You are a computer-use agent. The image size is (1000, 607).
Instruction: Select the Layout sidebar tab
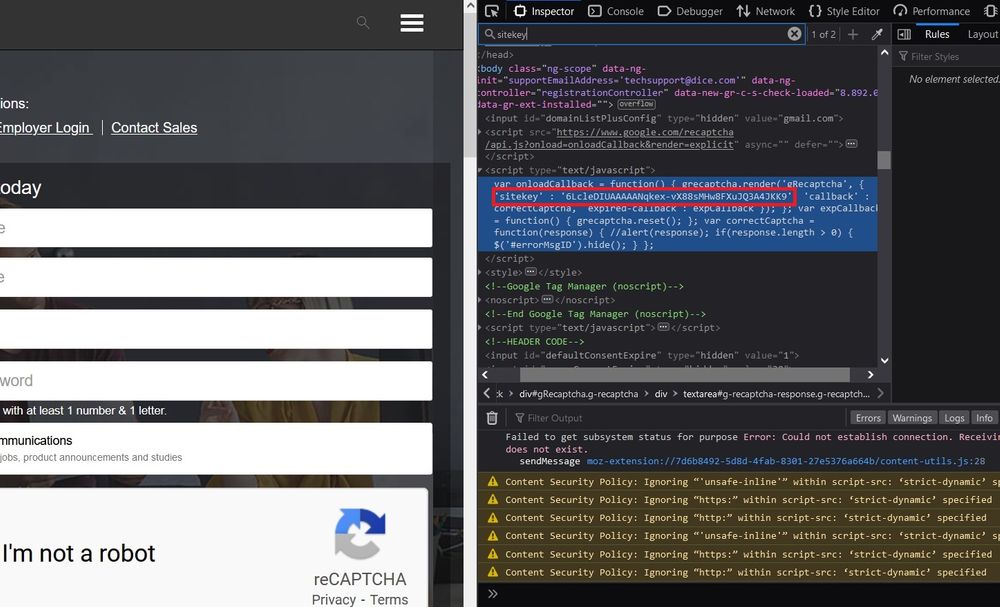coord(982,34)
